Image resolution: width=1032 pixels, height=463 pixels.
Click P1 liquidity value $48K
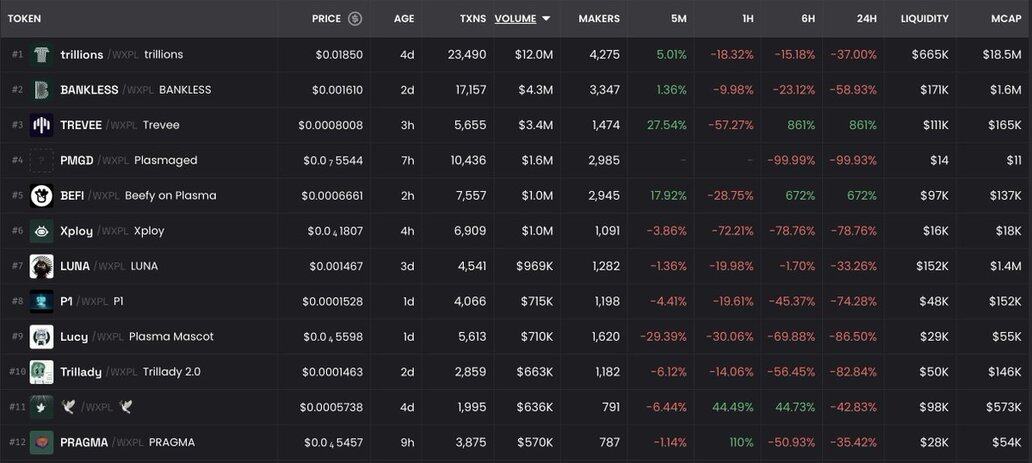click(x=934, y=301)
